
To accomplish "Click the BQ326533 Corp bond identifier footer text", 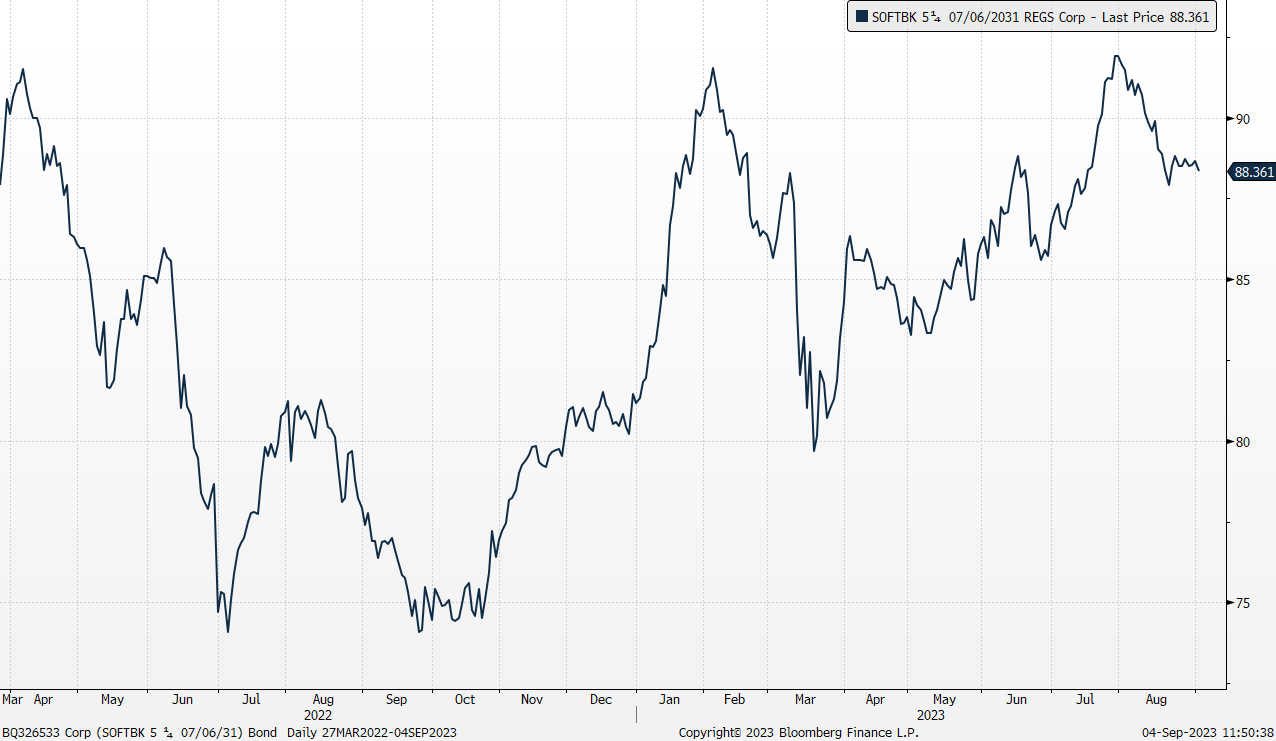I will [140, 733].
